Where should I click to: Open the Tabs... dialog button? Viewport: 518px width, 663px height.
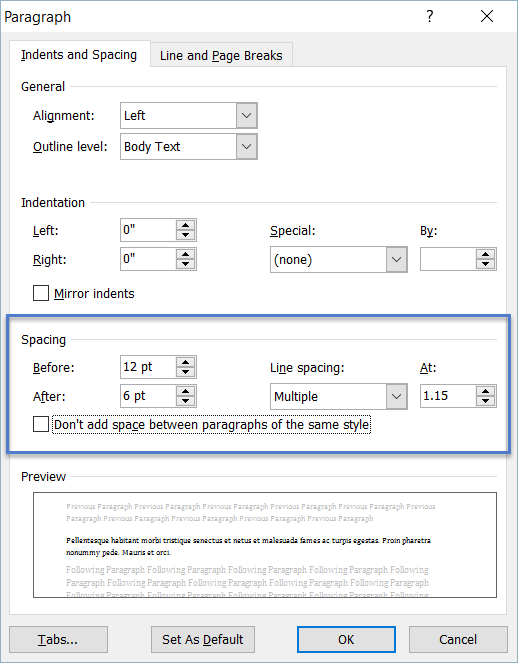[58, 639]
